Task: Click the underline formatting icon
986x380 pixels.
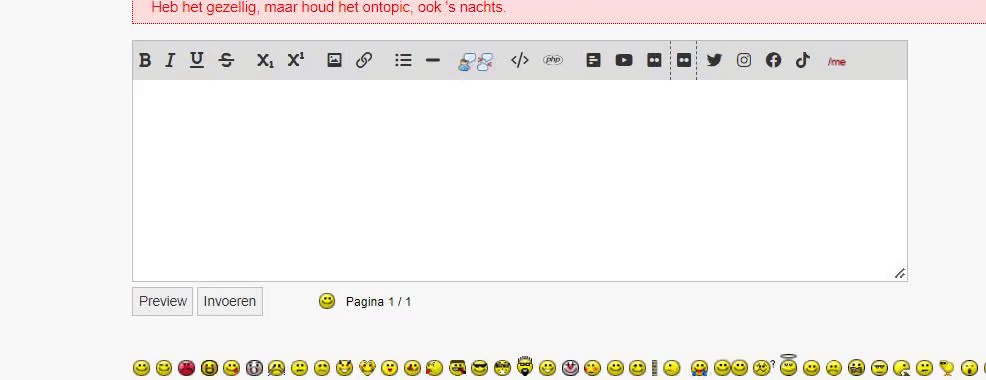Action: [x=197, y=60]
